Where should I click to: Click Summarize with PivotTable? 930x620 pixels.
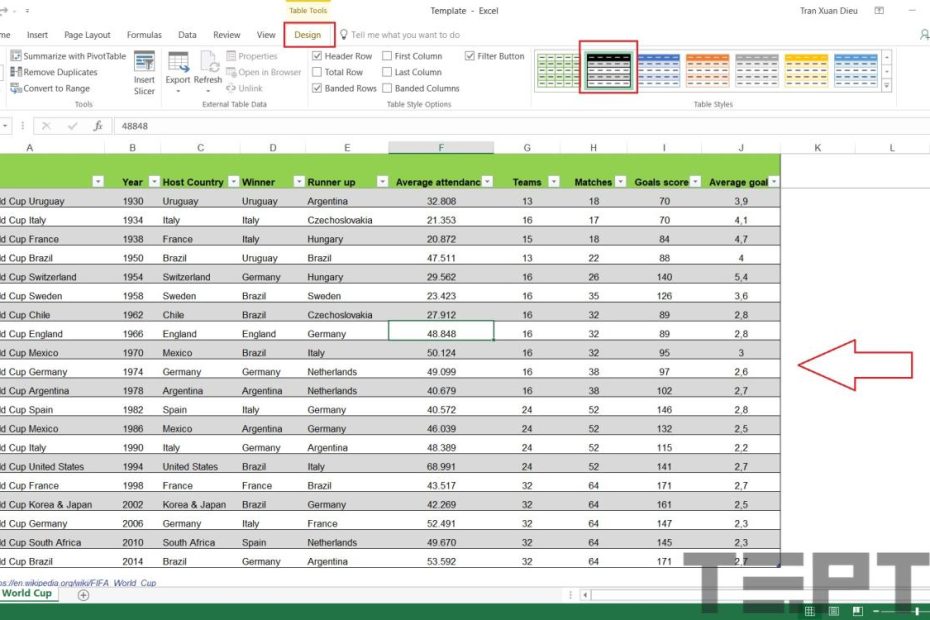pos(68,56)
